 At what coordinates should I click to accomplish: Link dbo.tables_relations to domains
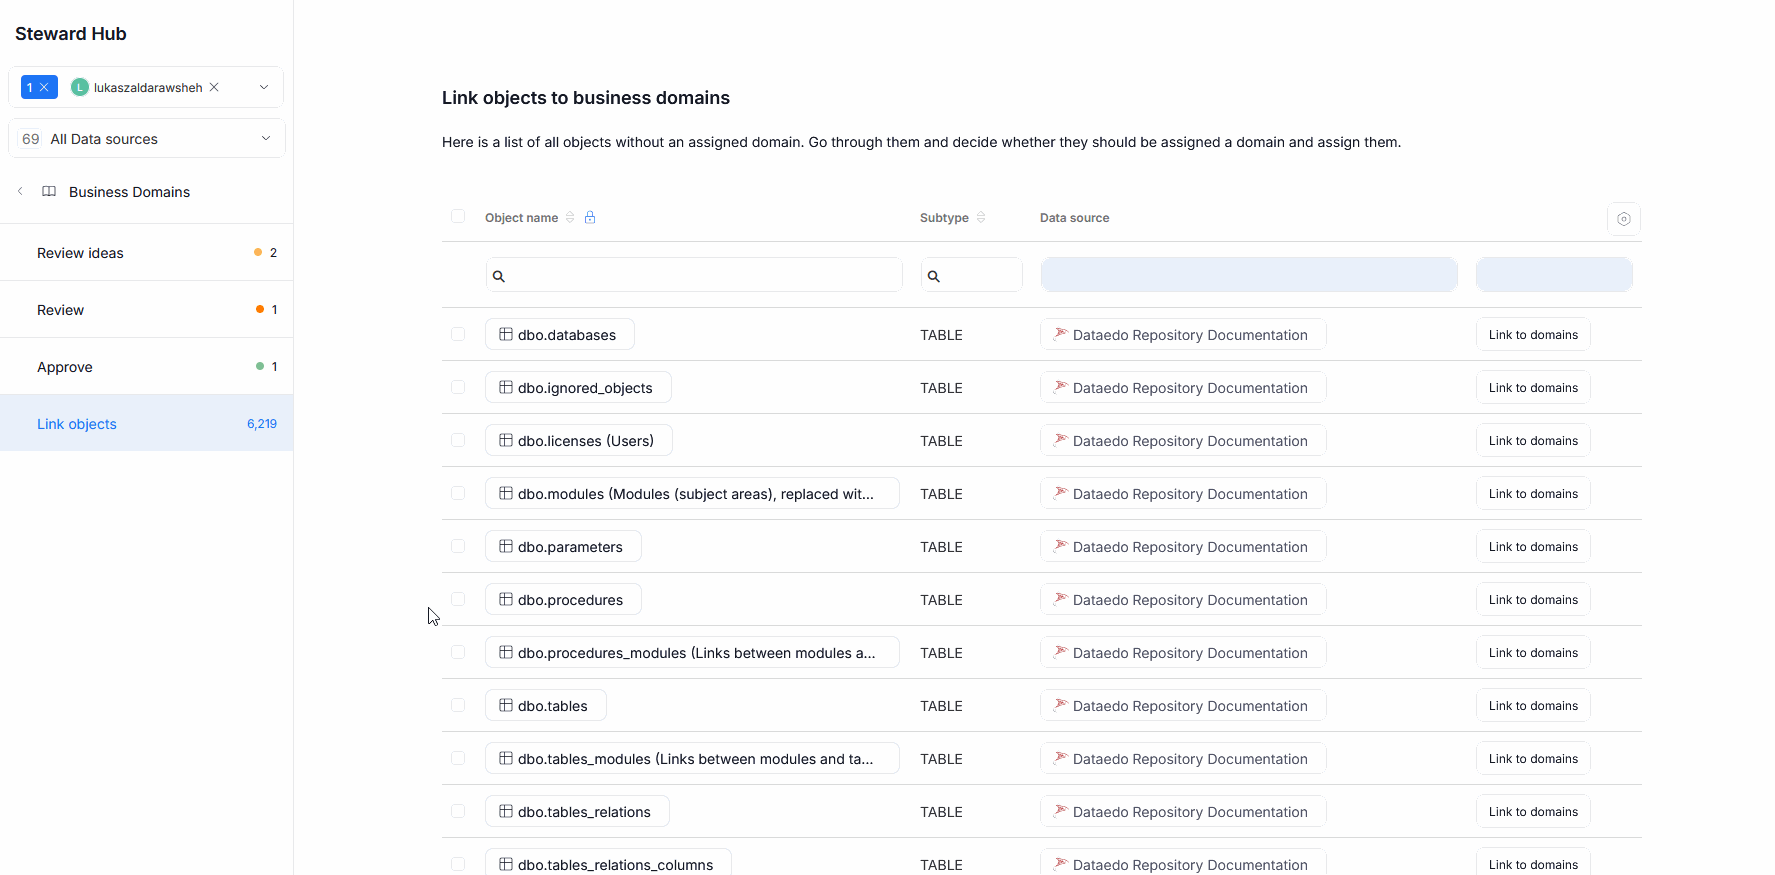pos(1533,812)
